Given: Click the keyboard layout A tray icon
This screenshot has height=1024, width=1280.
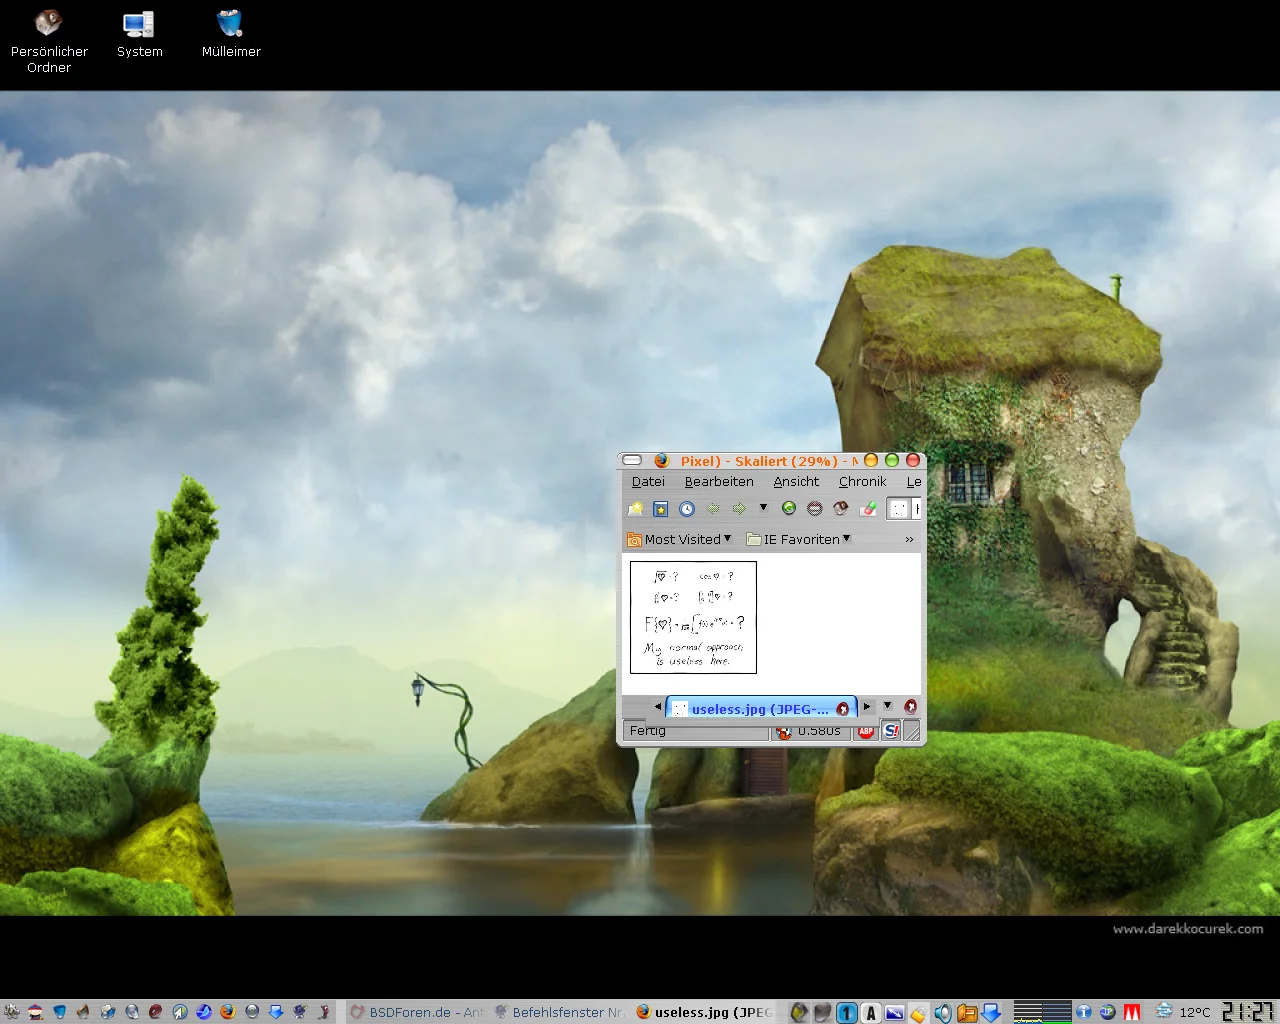Looking at the screenshot, I should click(x=871, y=1013).
